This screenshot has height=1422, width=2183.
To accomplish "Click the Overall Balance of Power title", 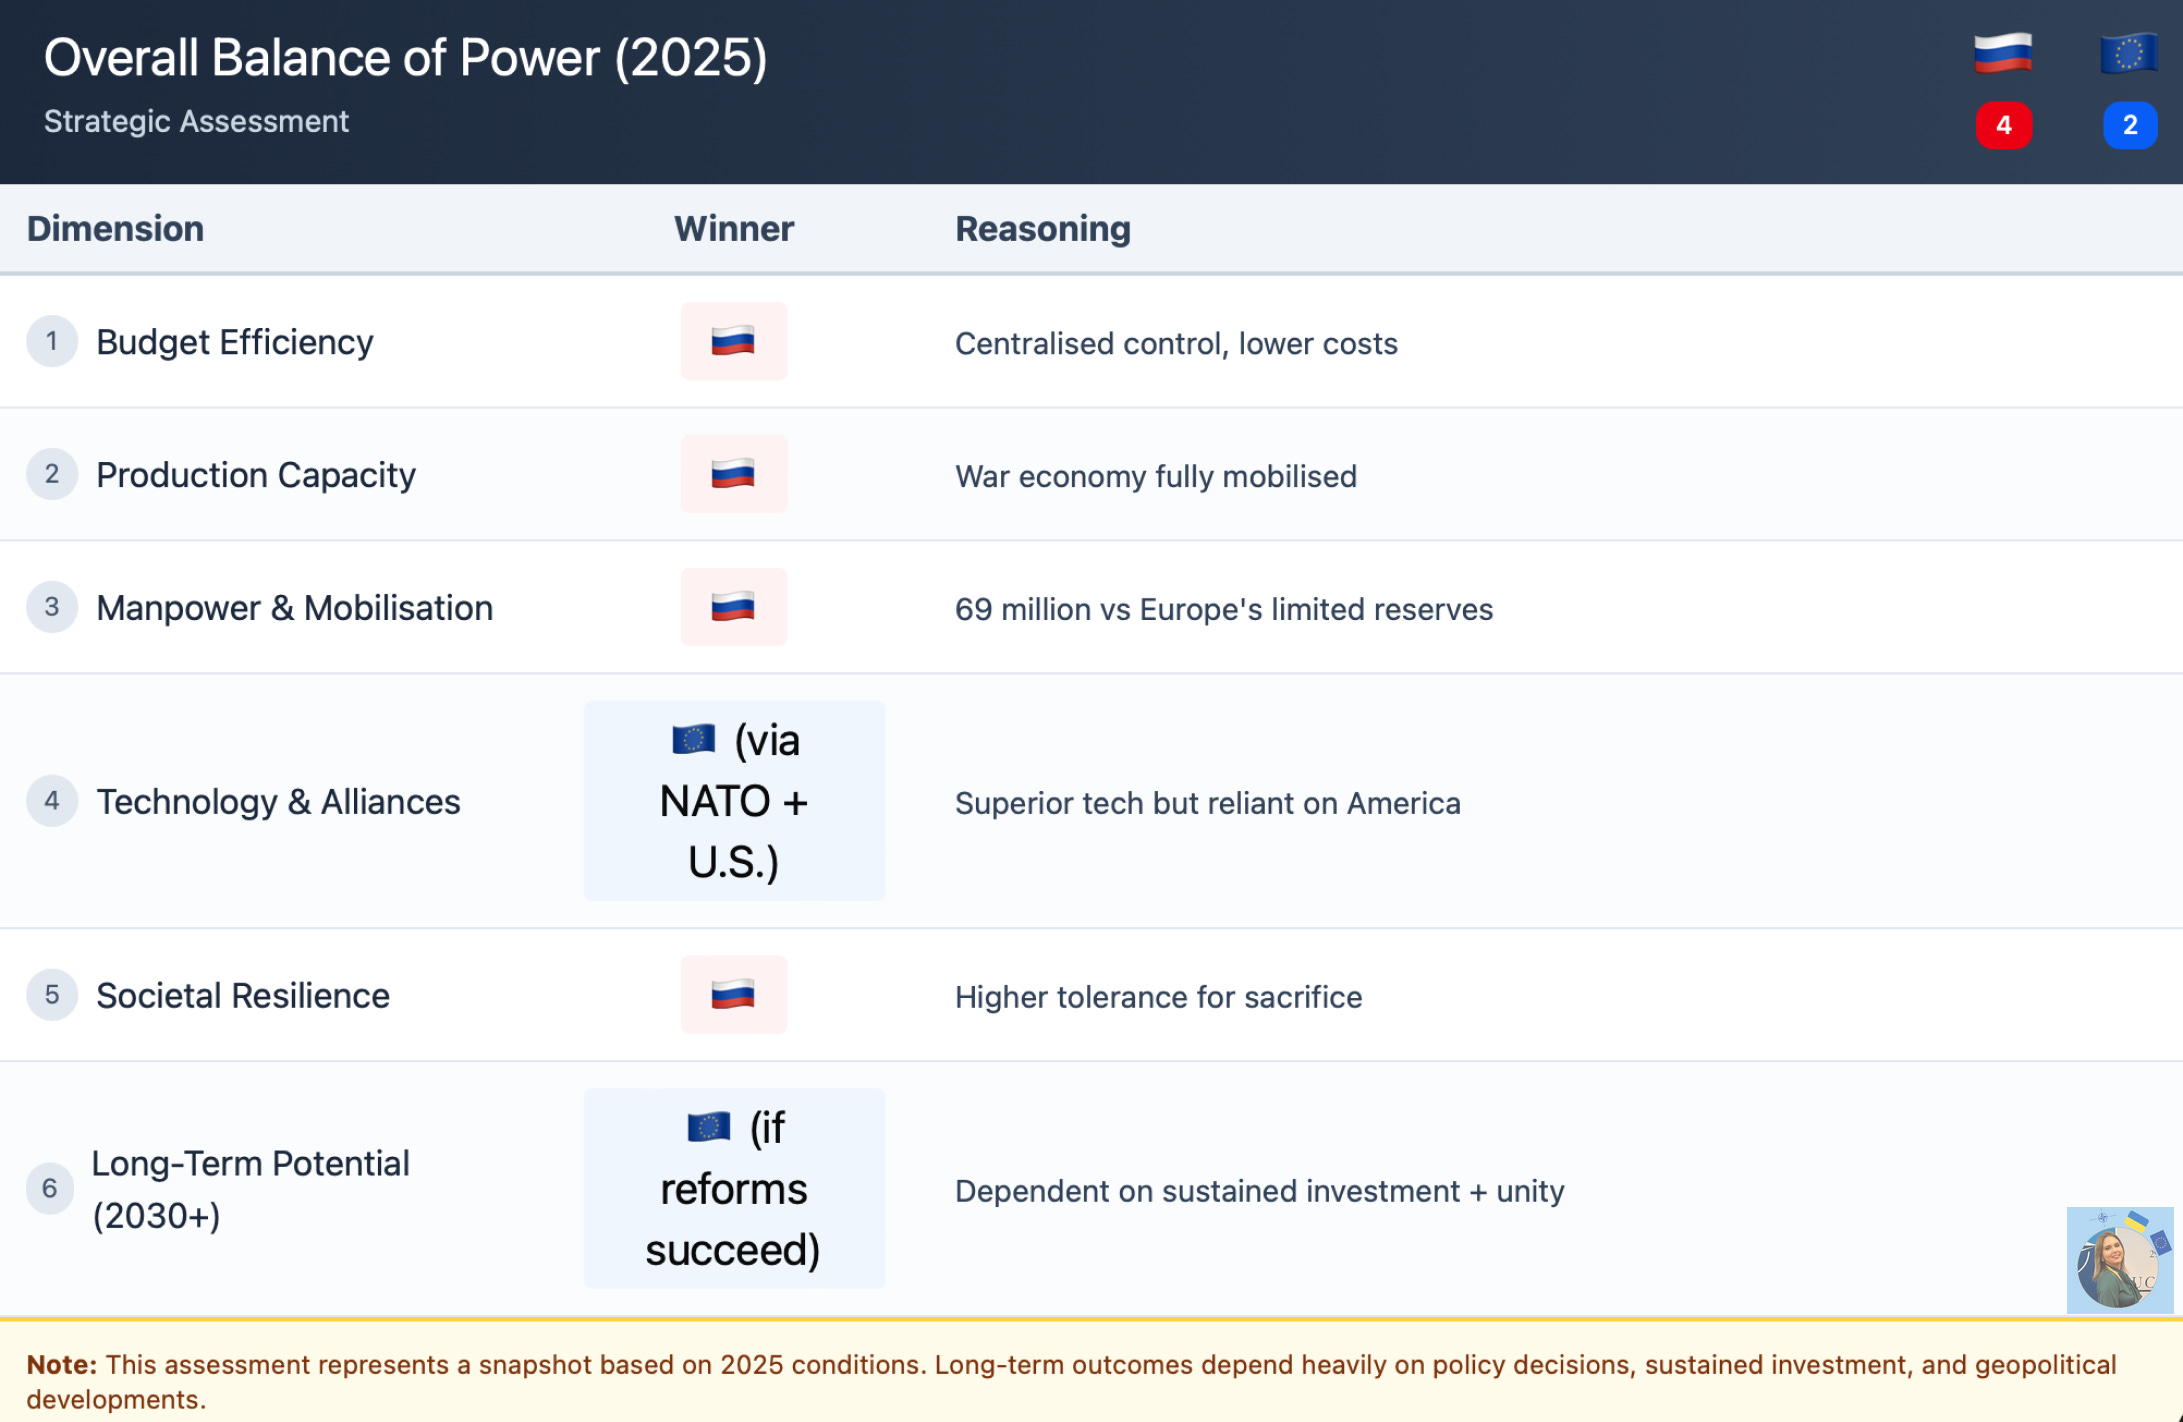I will click(405, 58).
